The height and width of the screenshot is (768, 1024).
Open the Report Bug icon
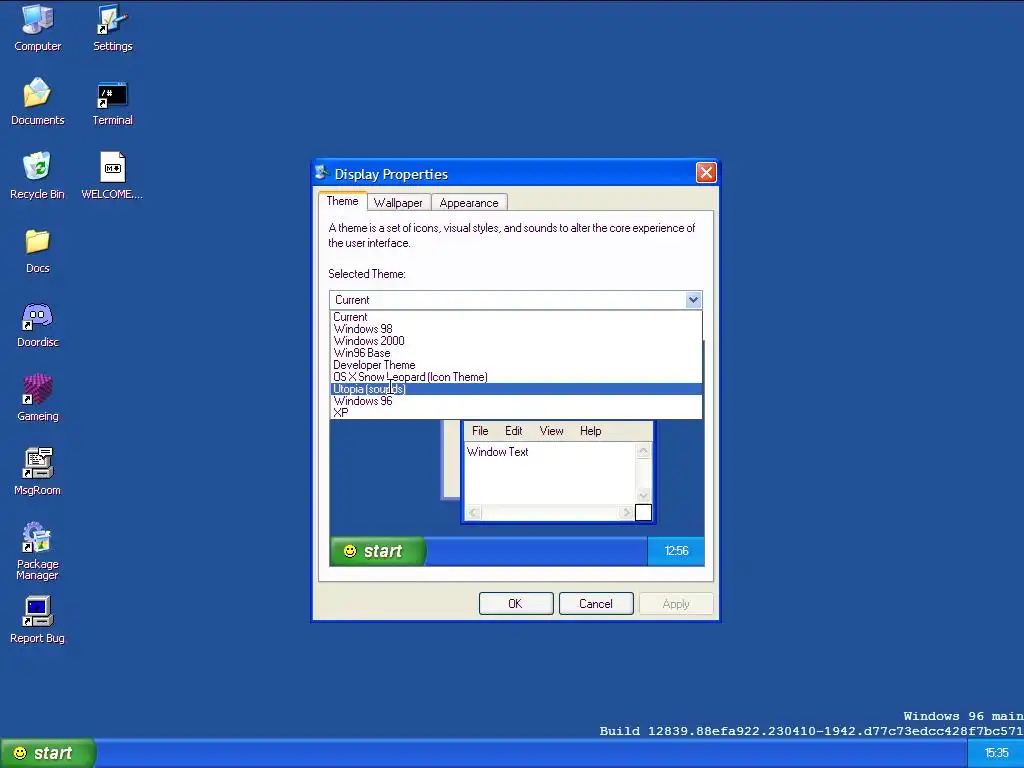[x=37, y=619]
